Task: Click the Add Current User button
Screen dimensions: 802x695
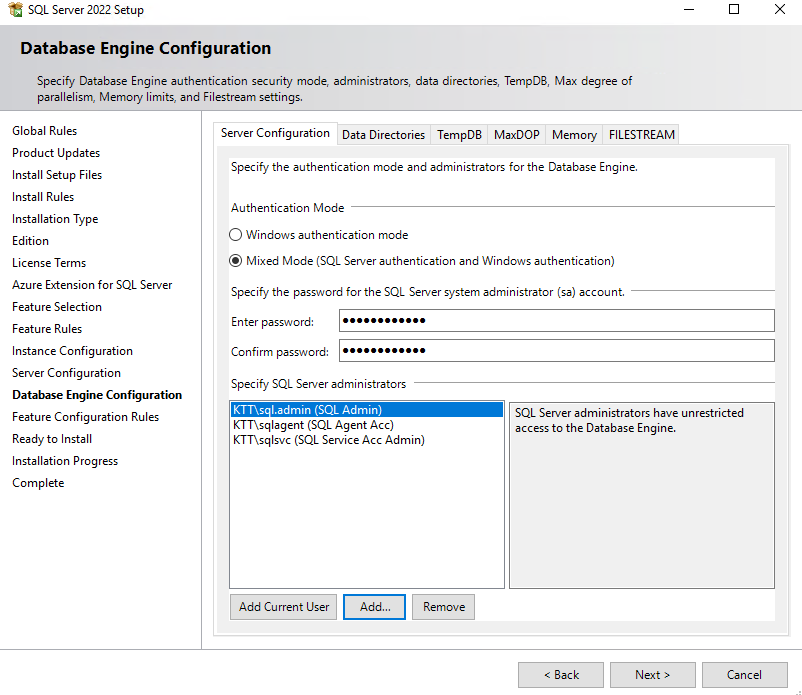Action: coord(283,607)
